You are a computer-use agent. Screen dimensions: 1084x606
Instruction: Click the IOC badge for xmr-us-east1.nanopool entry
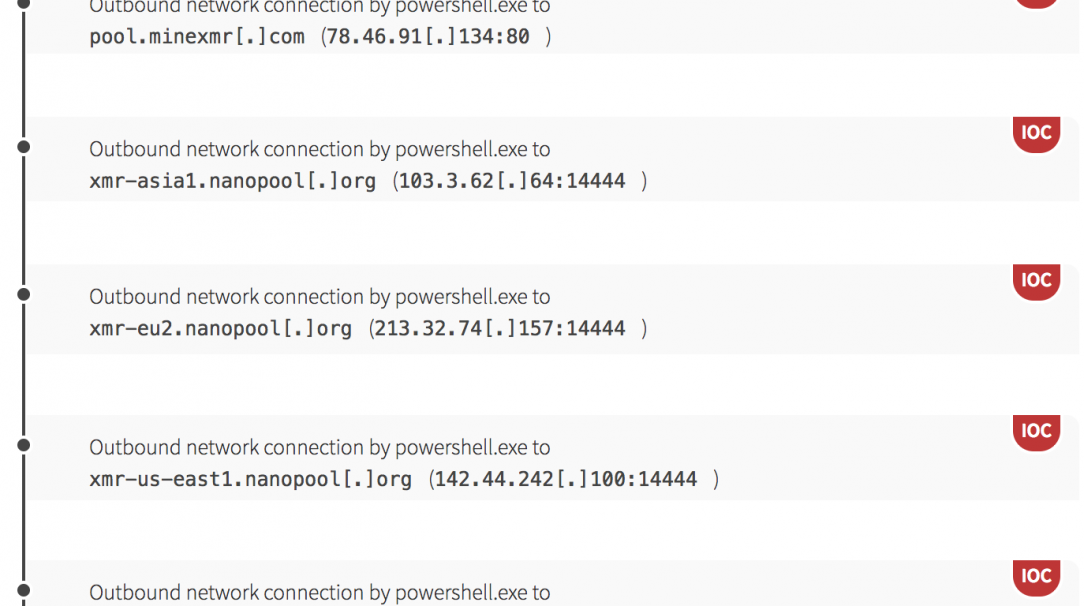coord(1036,432)
